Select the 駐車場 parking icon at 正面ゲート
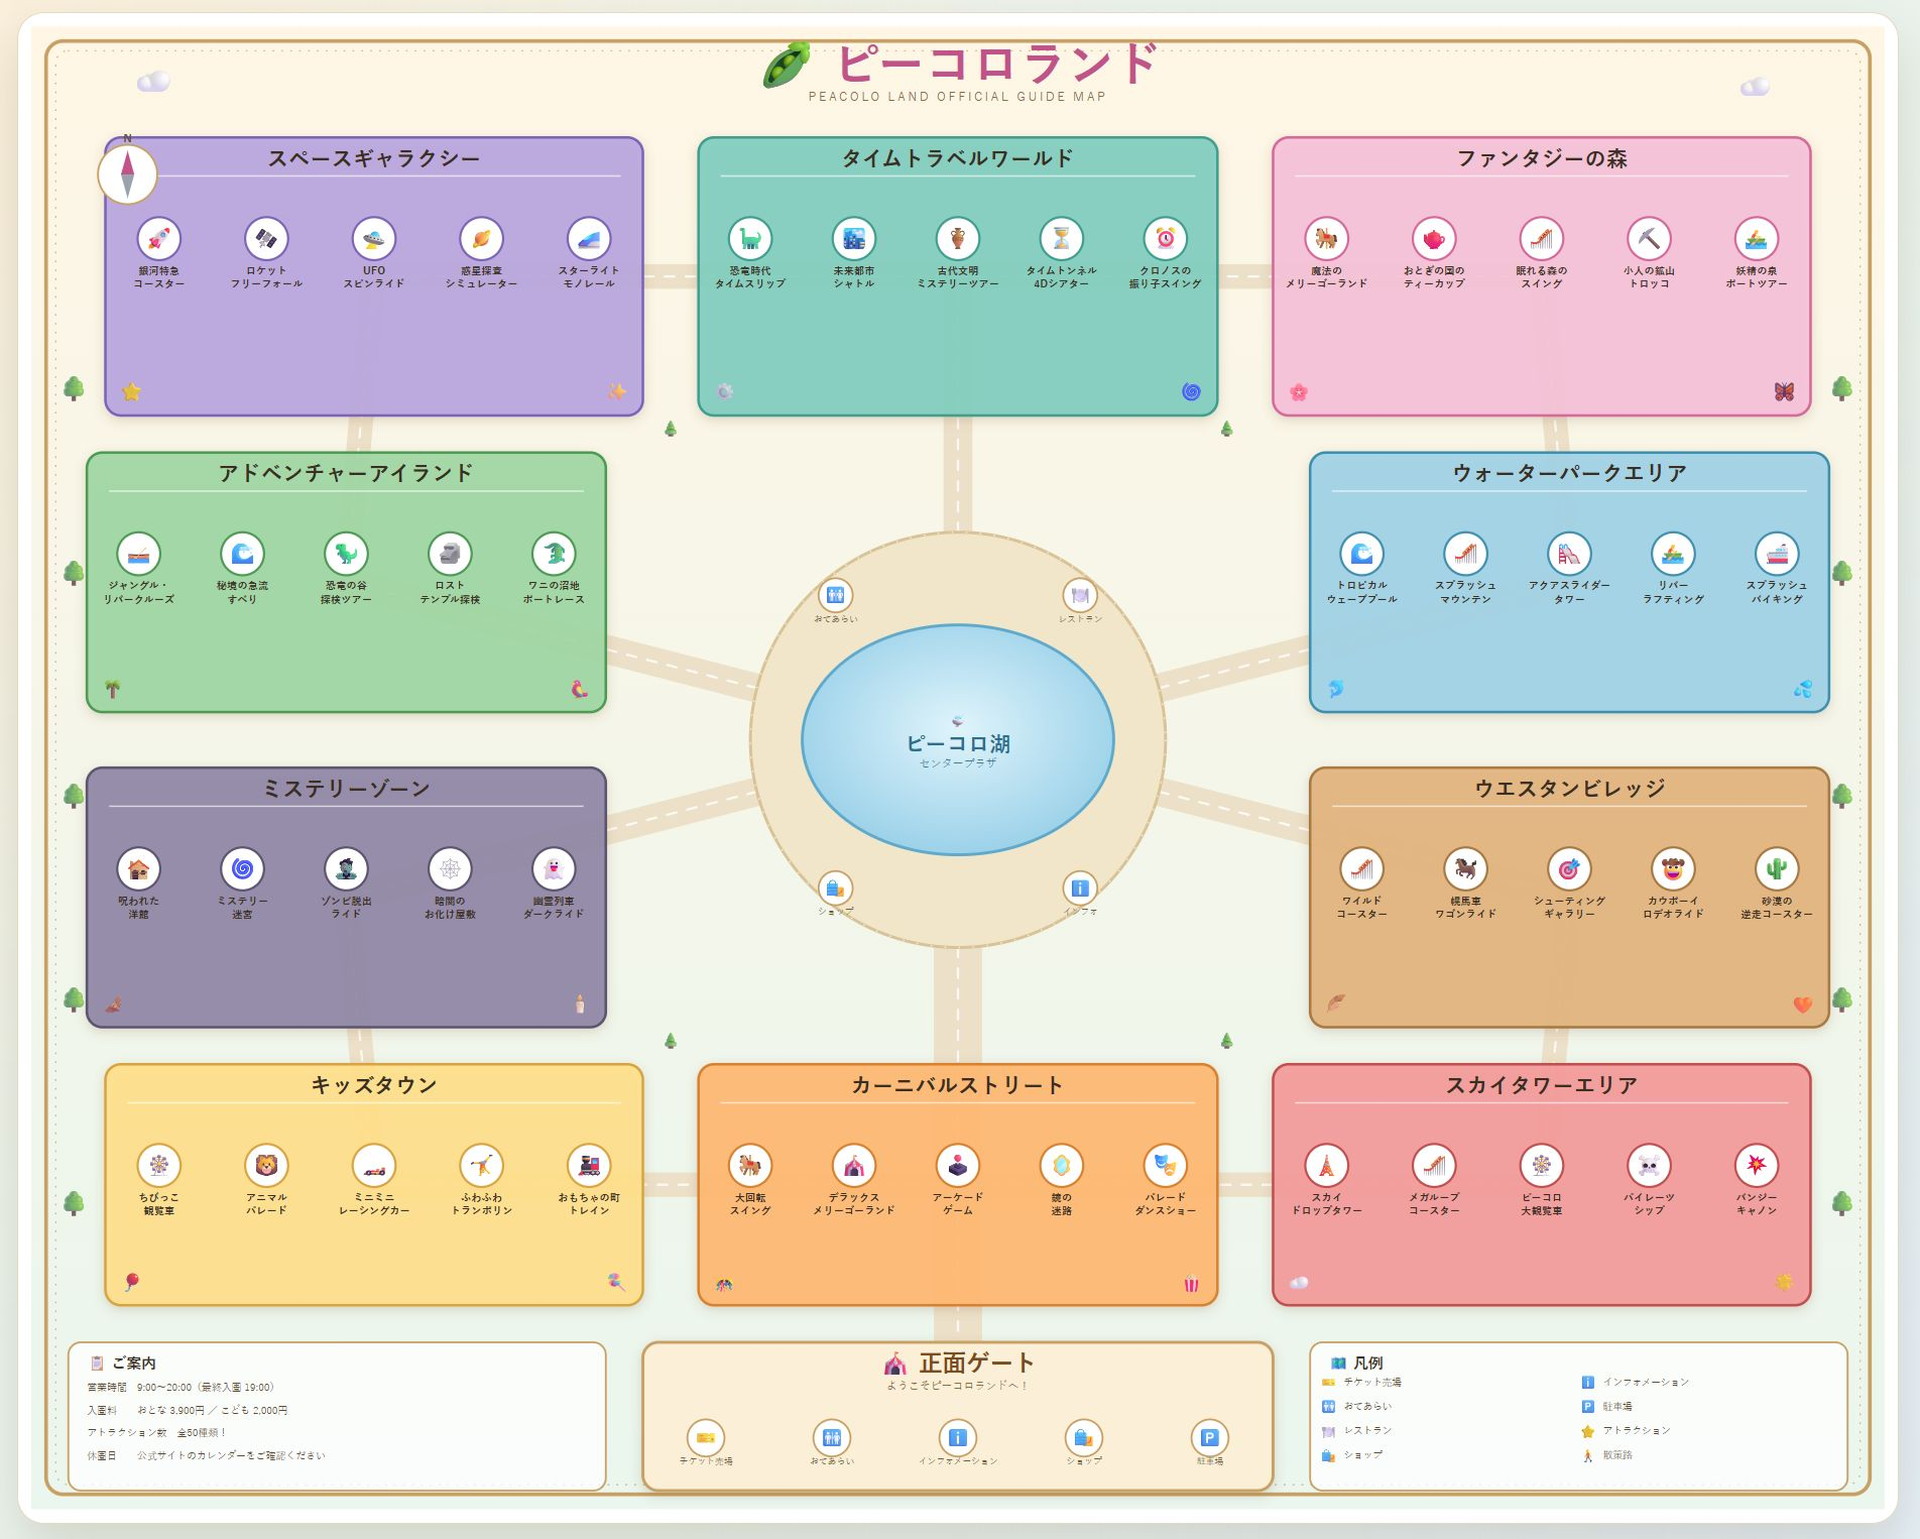This screenshot has height=1539, width=1920. point(1210,1438)
